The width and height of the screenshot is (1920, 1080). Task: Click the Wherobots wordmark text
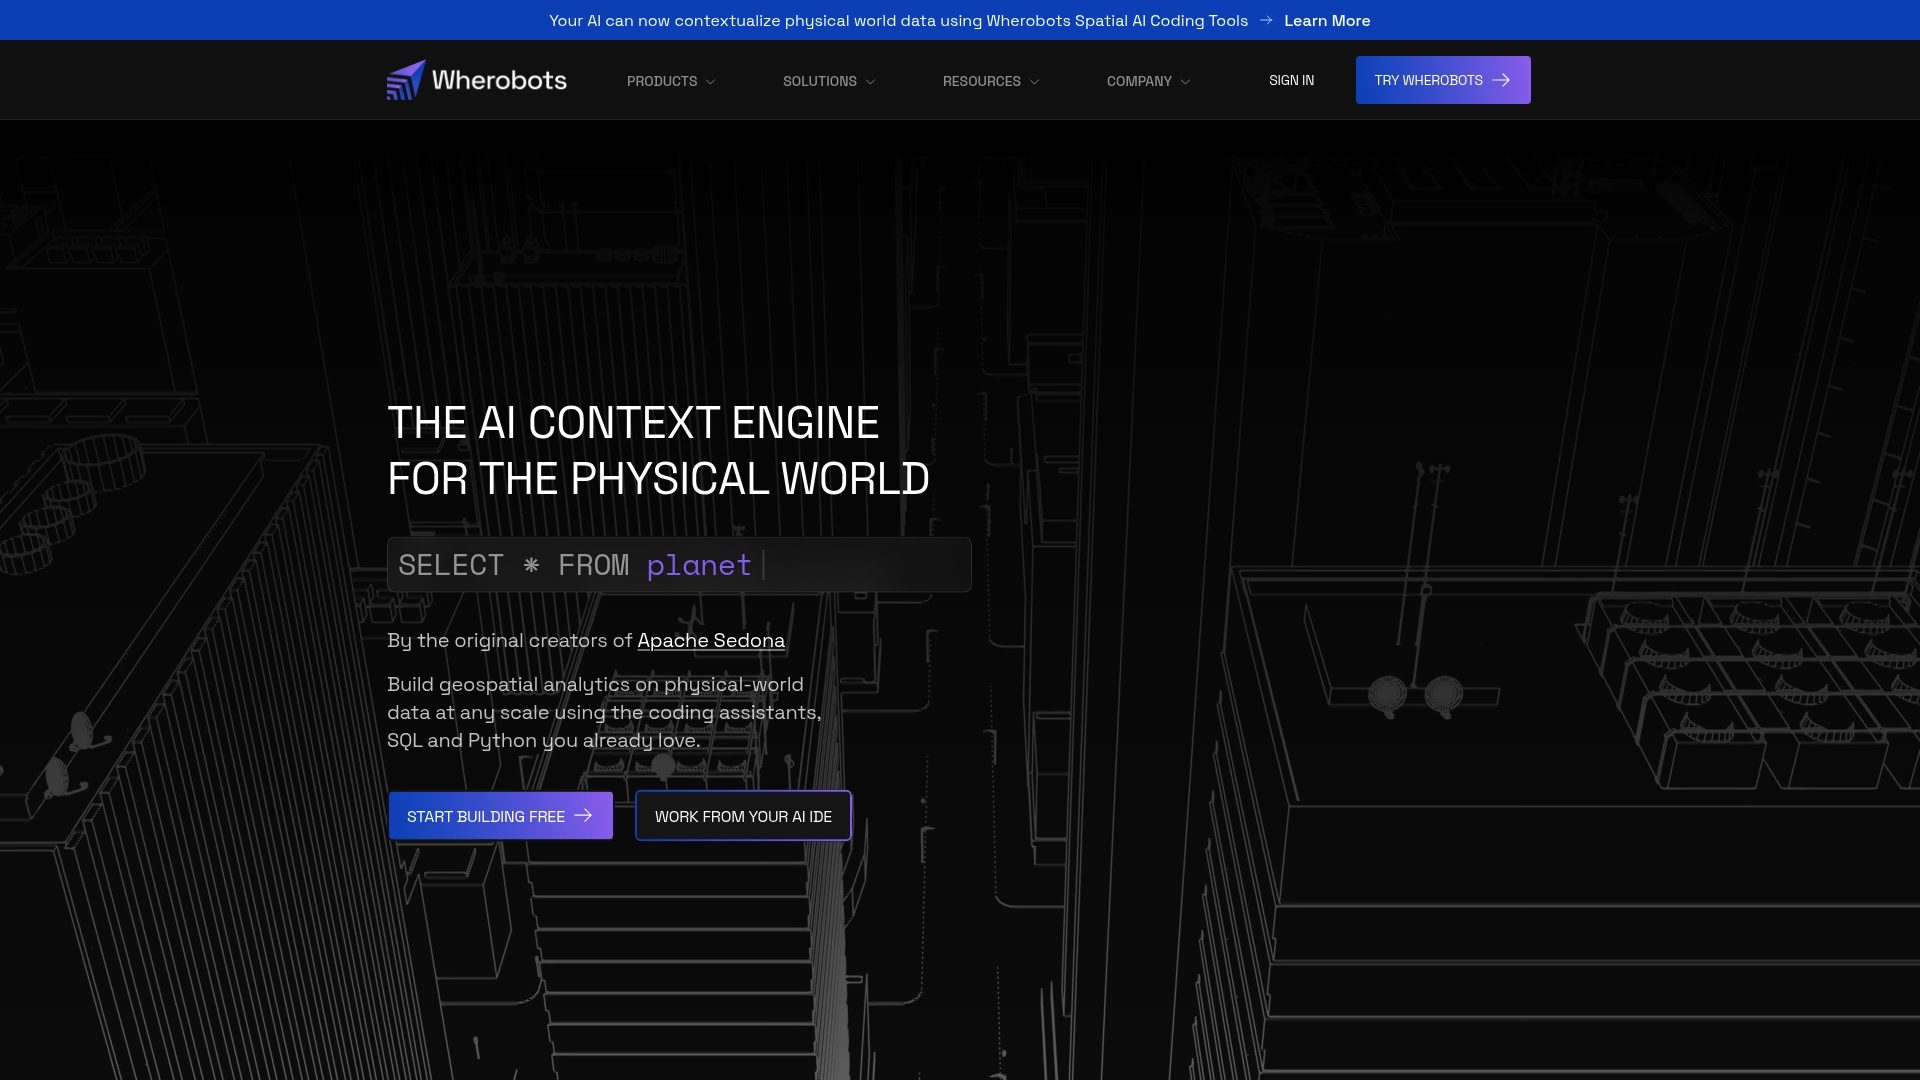click(x=499, y=80)
